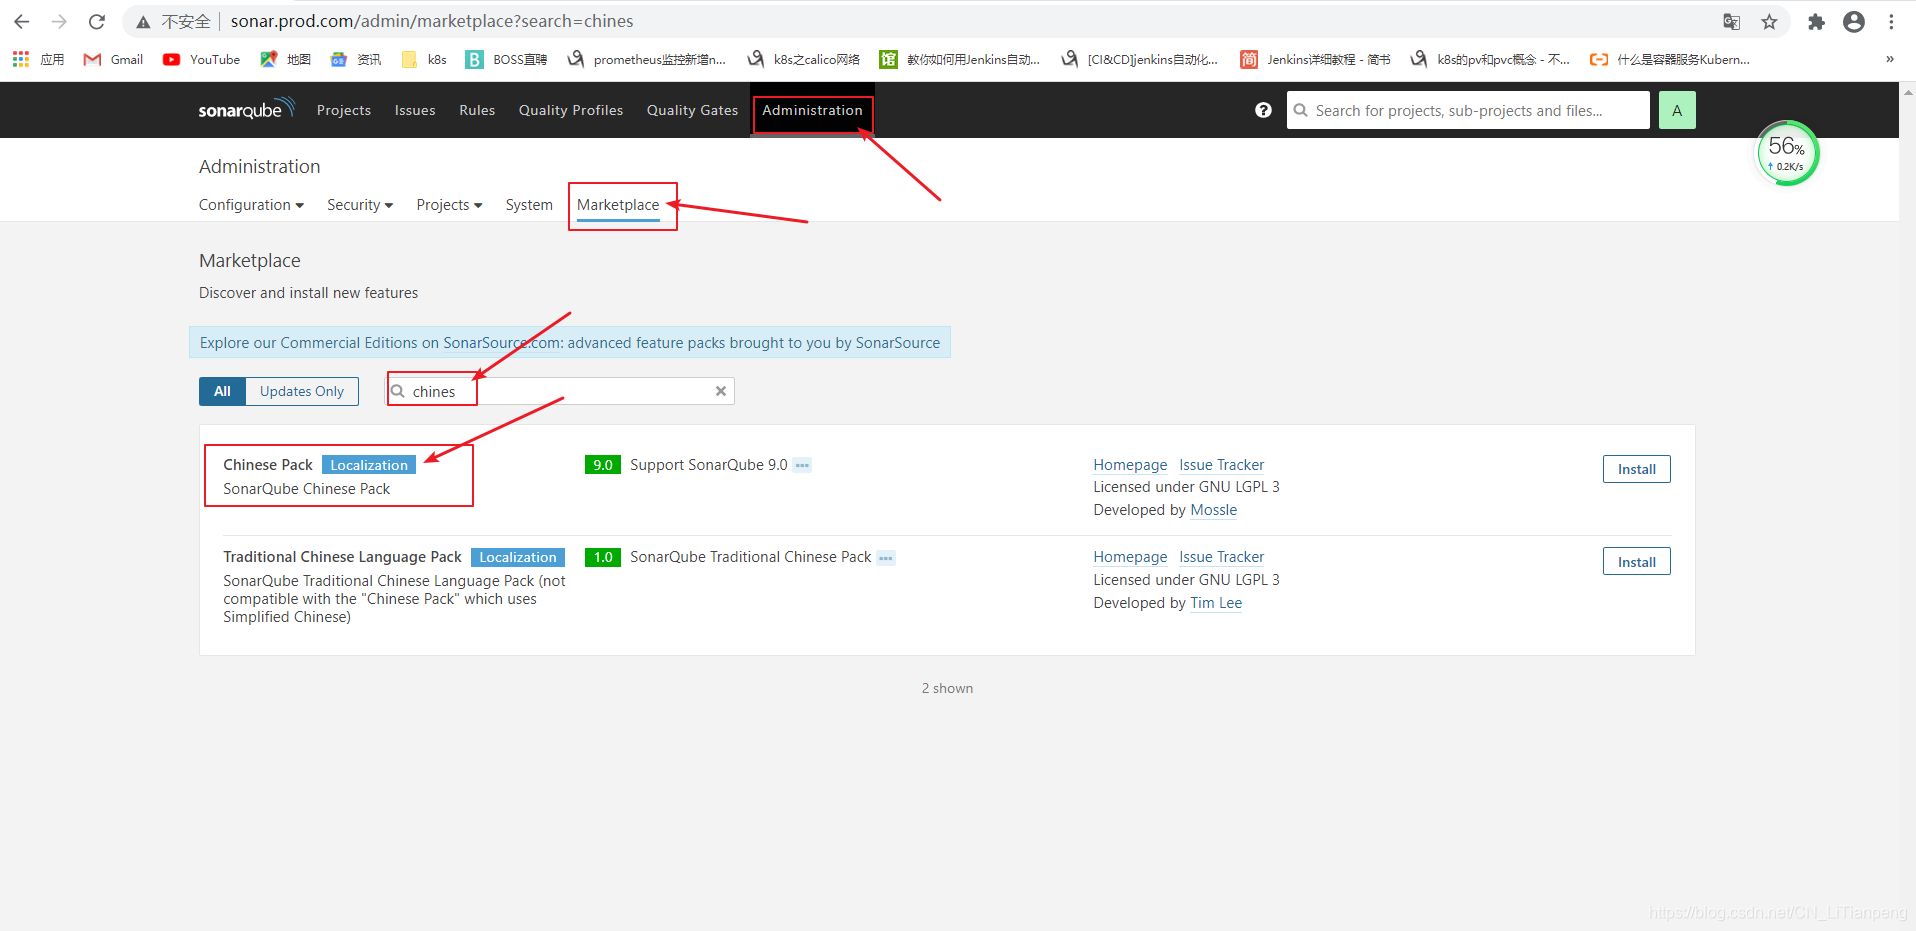Open the System admin tab
This screenshot has width=1916, height=931.
(x=529, y=205)
